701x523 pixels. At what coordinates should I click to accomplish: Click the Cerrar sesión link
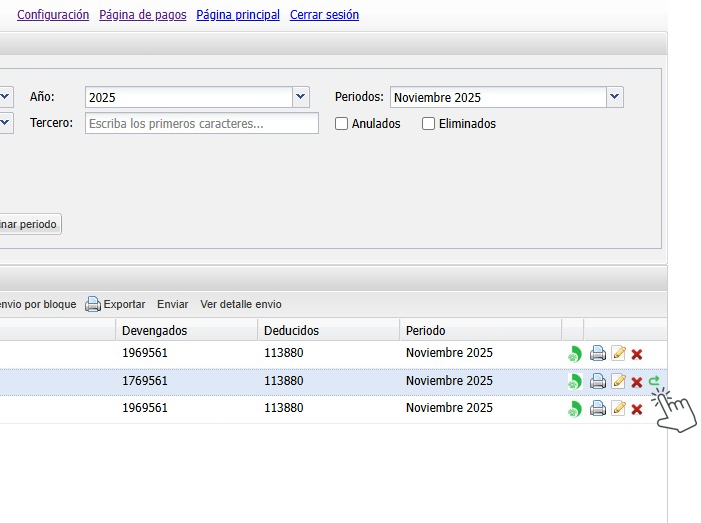[325, 15]
